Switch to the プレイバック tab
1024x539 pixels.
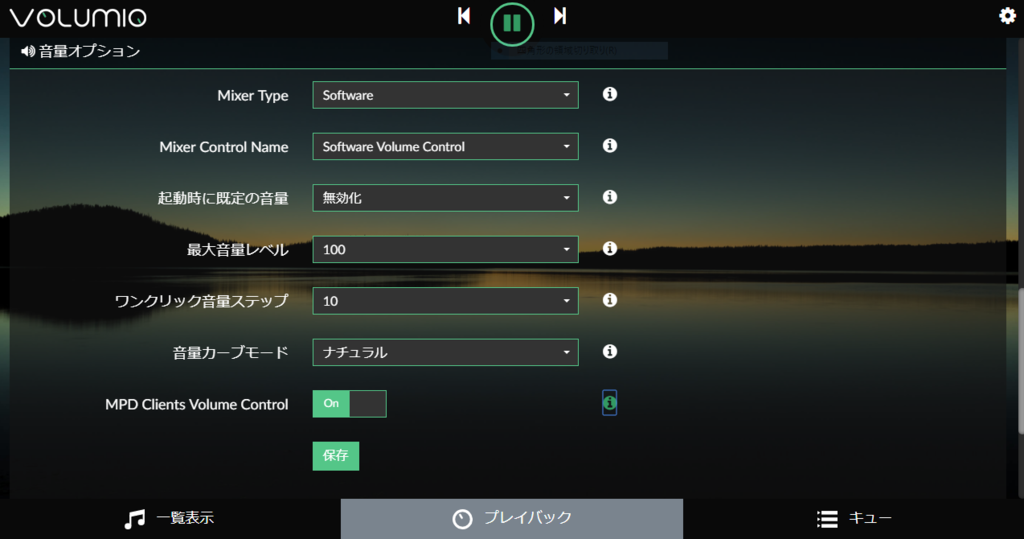click(x=512, y=519)
